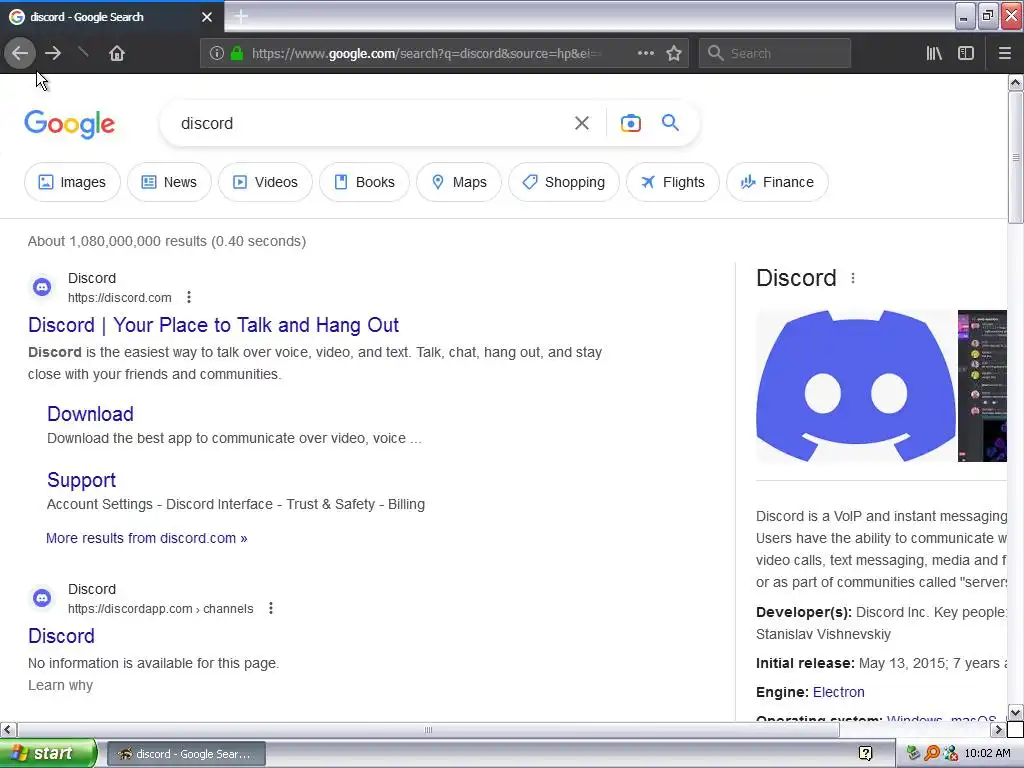Image resolution: width=1024 pixels, height=768 pixels.
Task: Click the horizontal scrollbar left arrow
Action: click(8, 729)
